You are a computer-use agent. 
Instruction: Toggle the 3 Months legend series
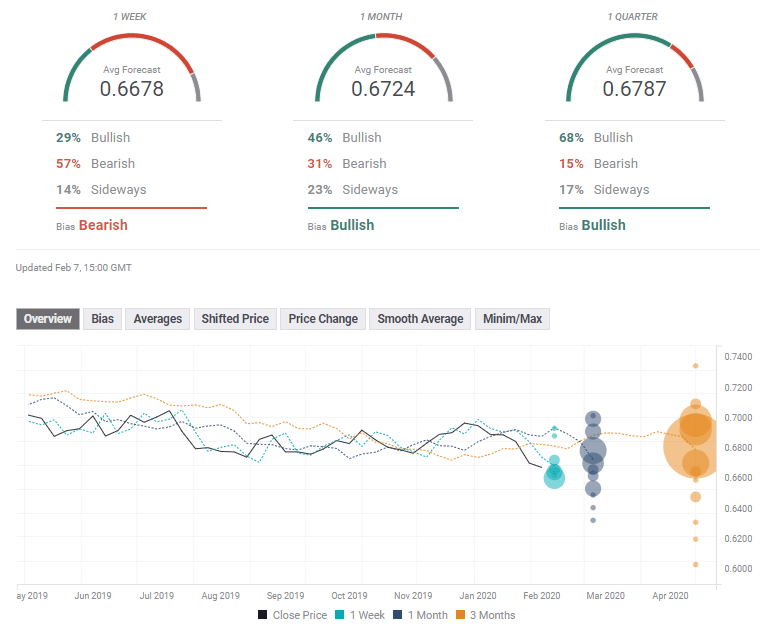[485, 615]
